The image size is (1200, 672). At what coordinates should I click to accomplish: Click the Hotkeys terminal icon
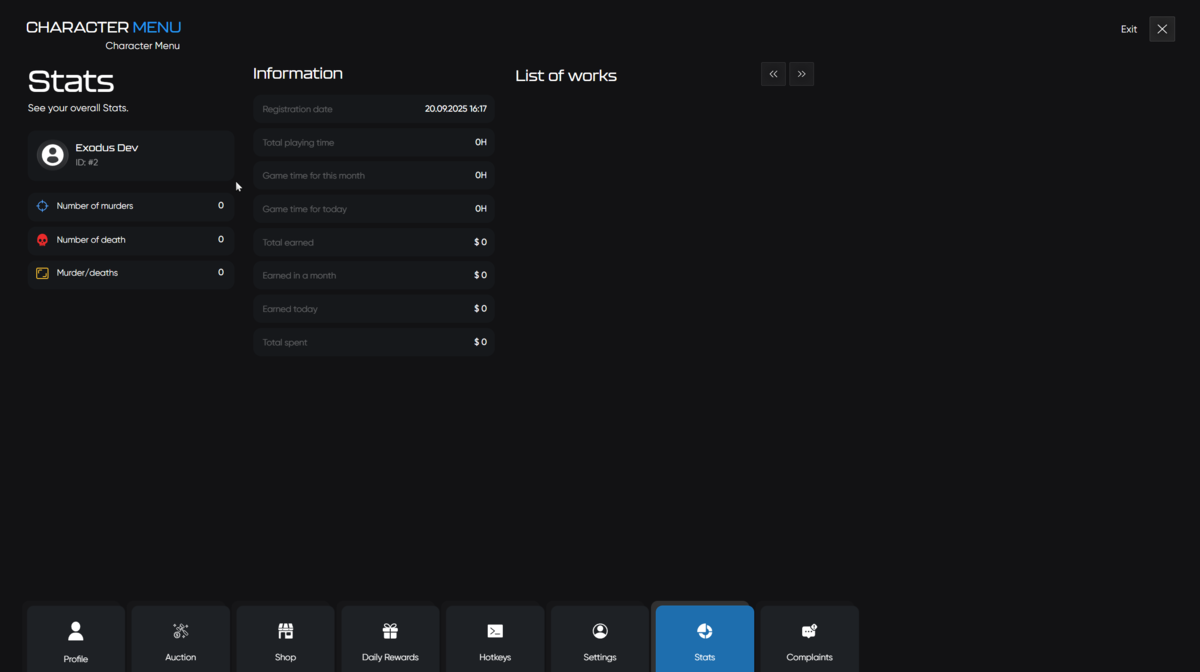(495, 631)
